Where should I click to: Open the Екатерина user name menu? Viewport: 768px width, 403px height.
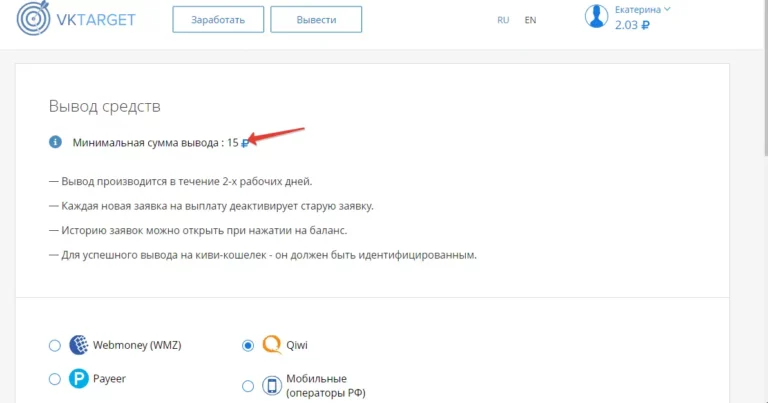click(637, 9)
